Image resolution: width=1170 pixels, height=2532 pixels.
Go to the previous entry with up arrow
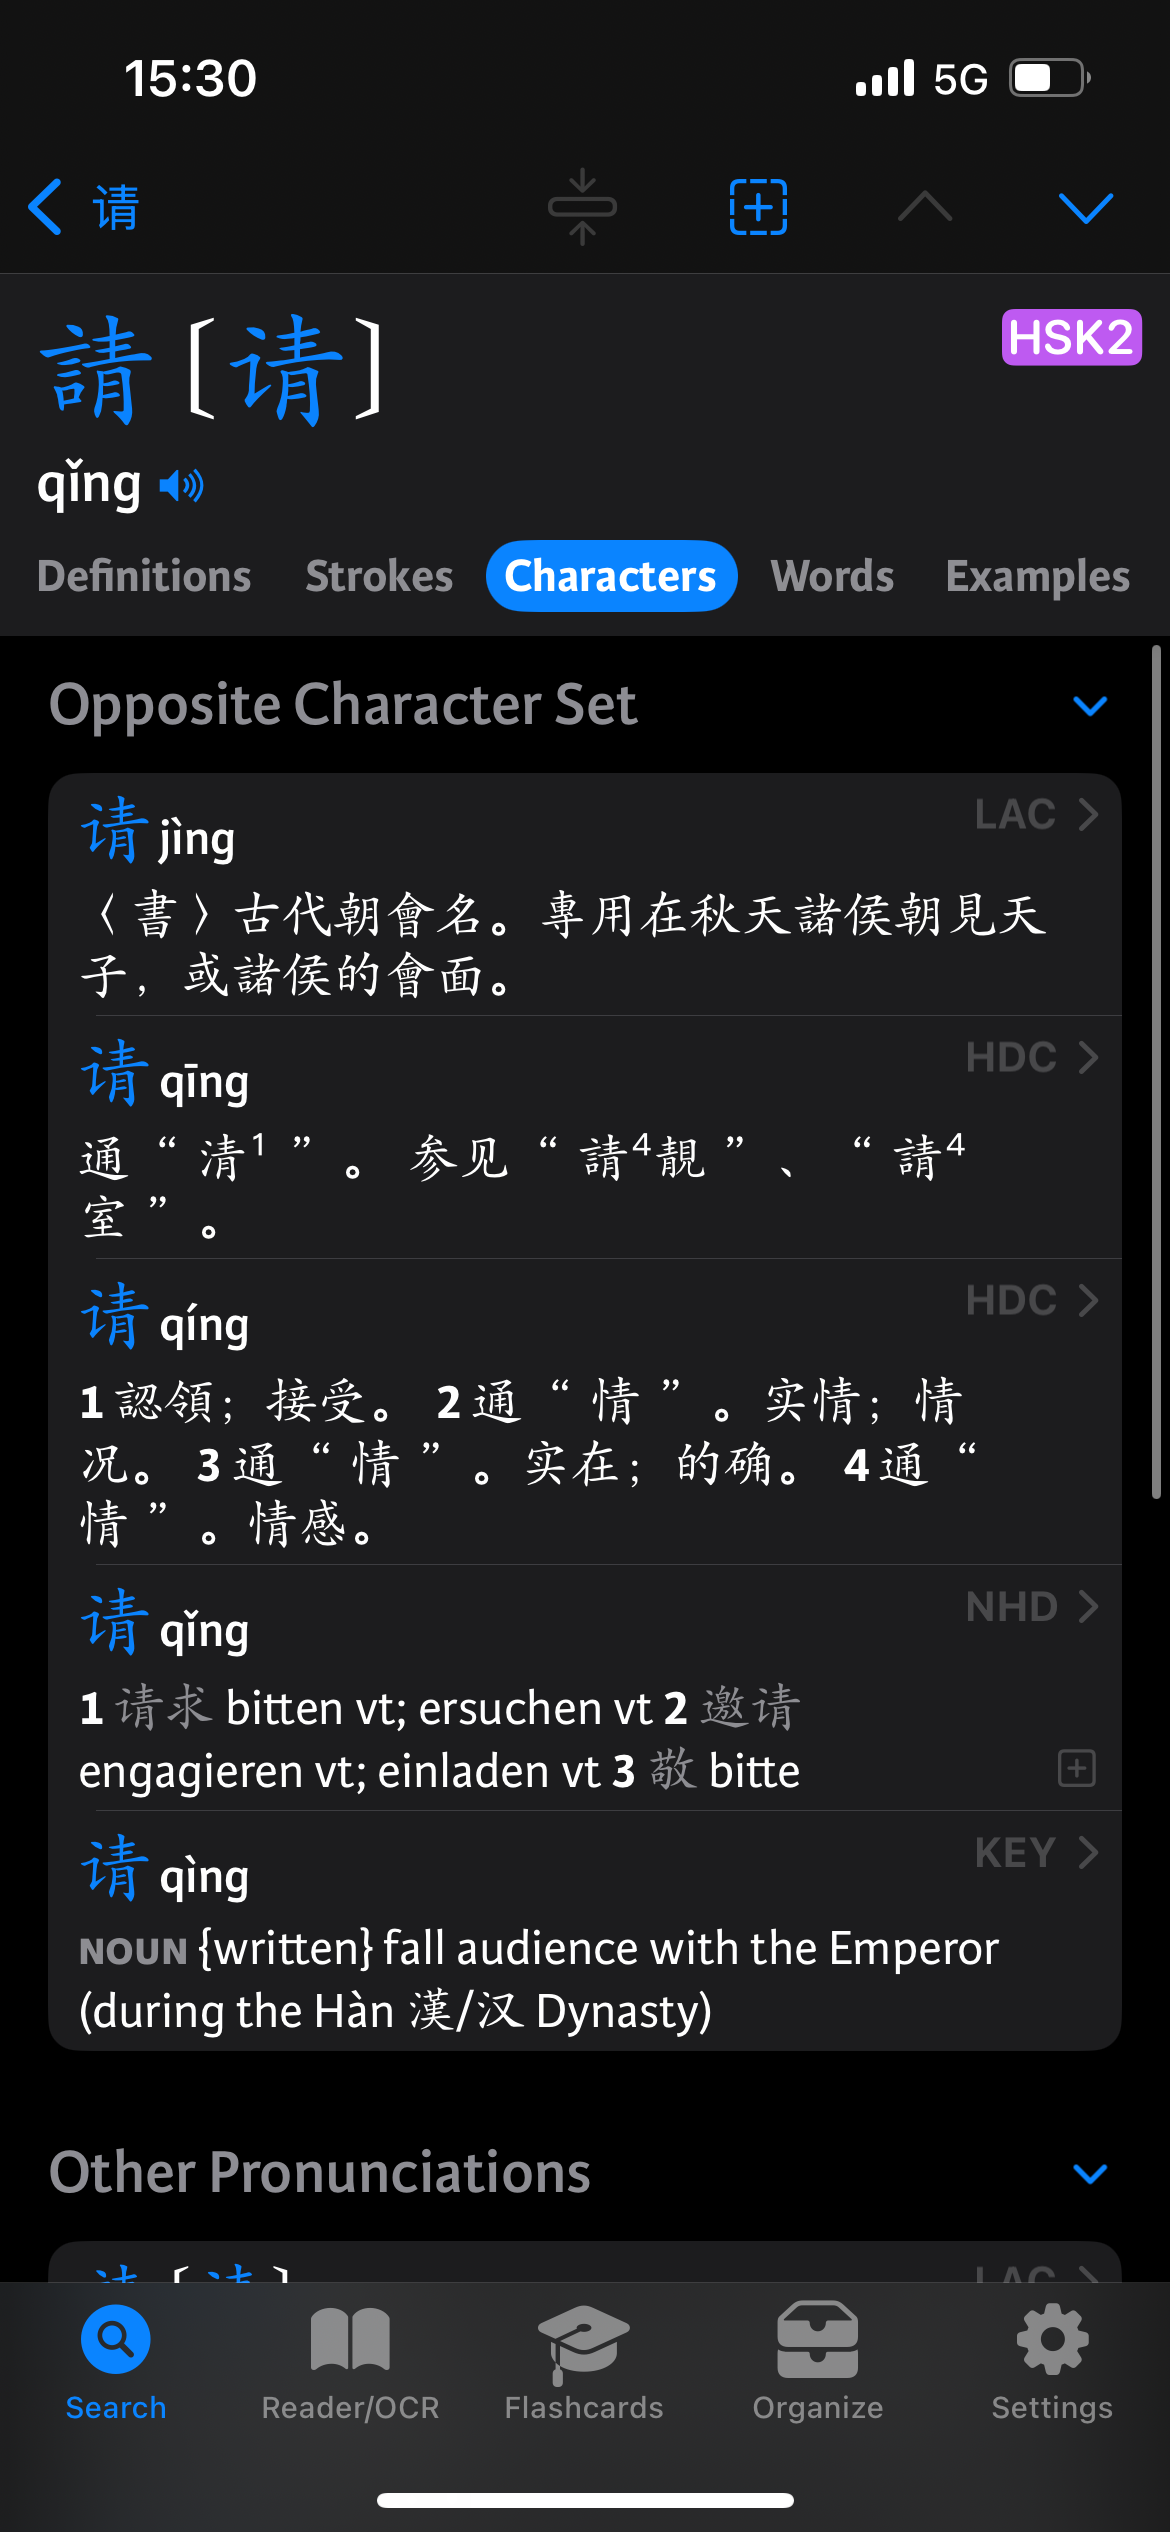coord(925,206)
